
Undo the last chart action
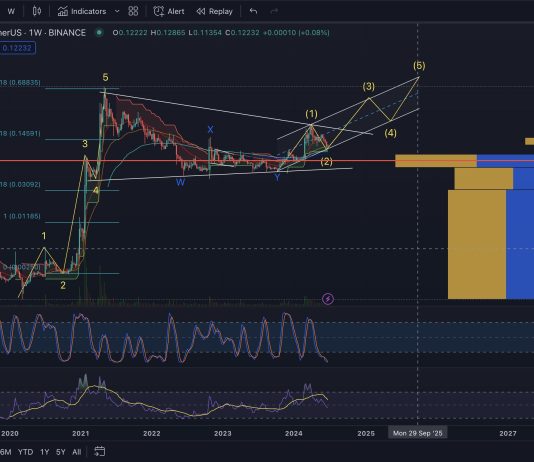coord(253,11)
